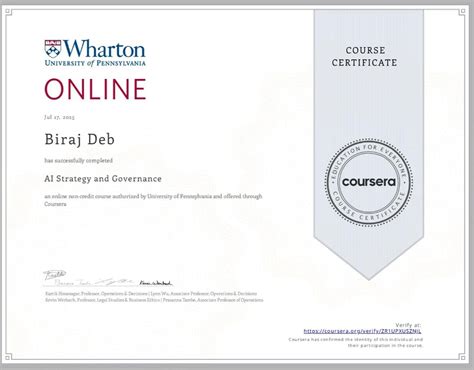The height and width of the screenshot is (370, 474).
Task: Click the 'Kevin Werbach, Professor, Legal Studies' signatory line
Action: [x=154, y=300]
